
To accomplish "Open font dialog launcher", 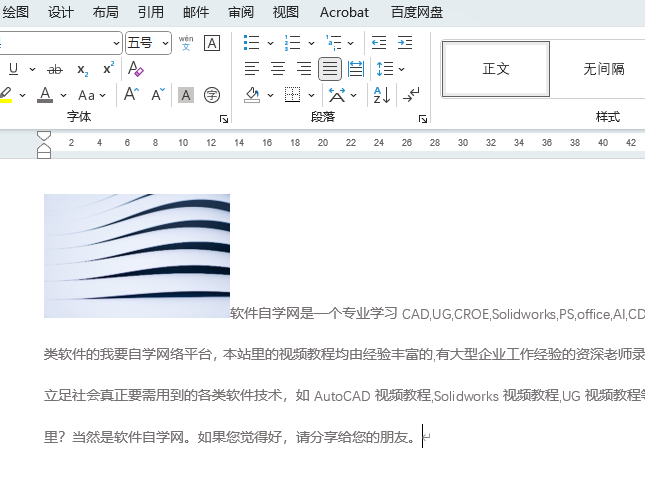I will 224,119.
